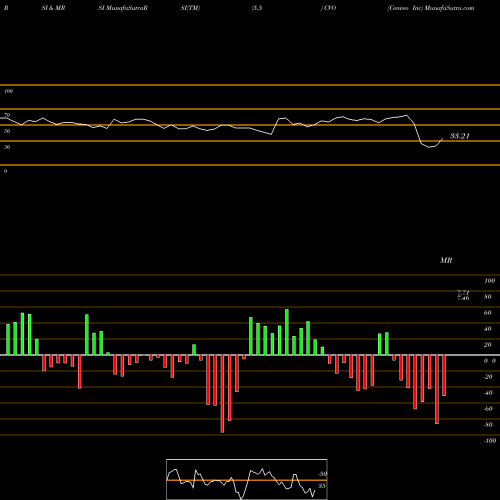This screenshot has height=500, width=500.
Task: Click the 50 level label on RSI axis
Action: click(x=7, y=131)
